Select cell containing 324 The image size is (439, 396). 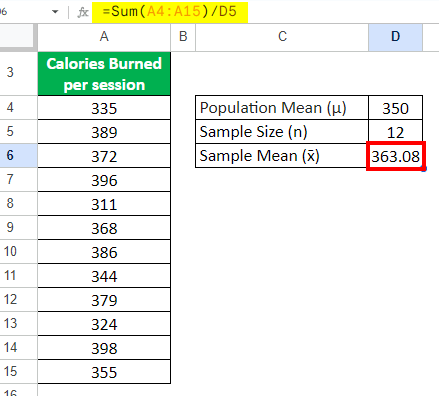(x=104, y=324)
